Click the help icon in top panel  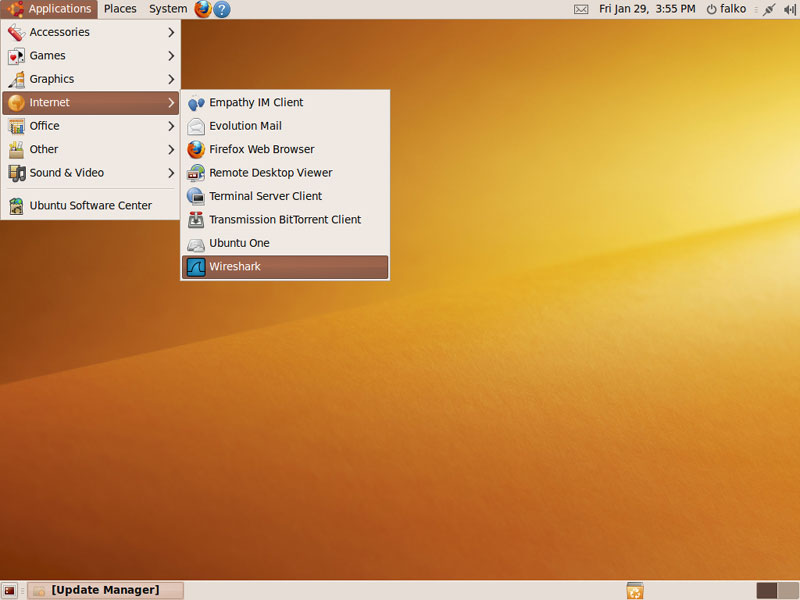[222, 9]
